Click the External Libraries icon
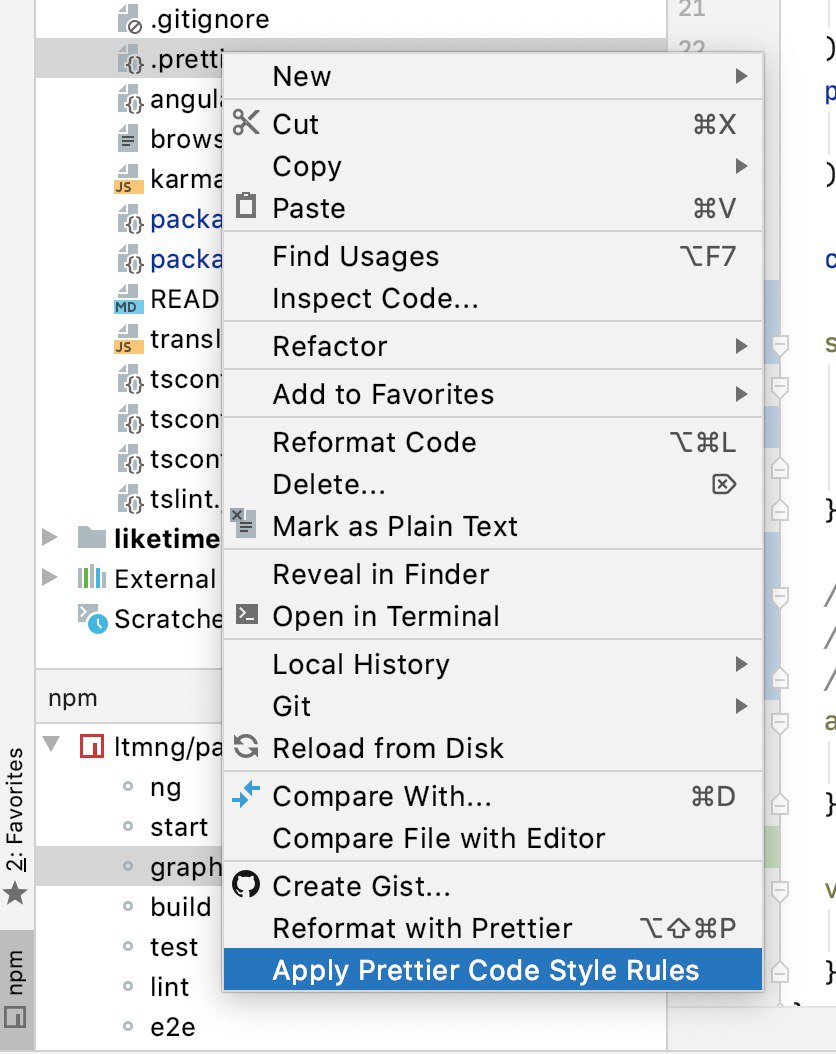836x1054 pixels. tap(91, 577)
